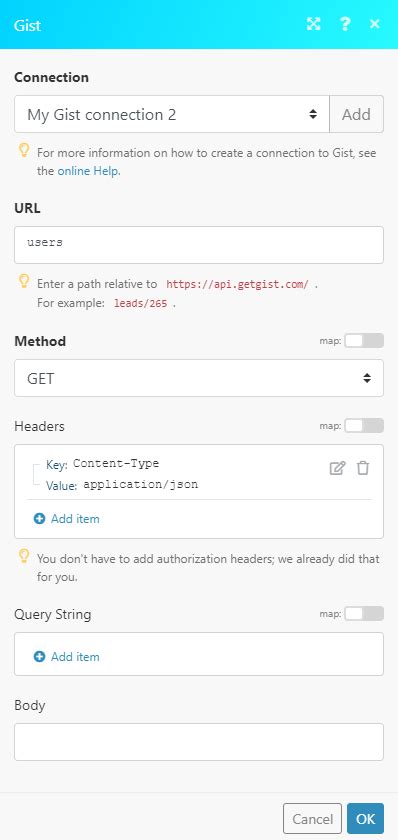Edit the Content-Type header item
Image resolution: width=398 pixels, height=840 pixels.
point(337,468)
